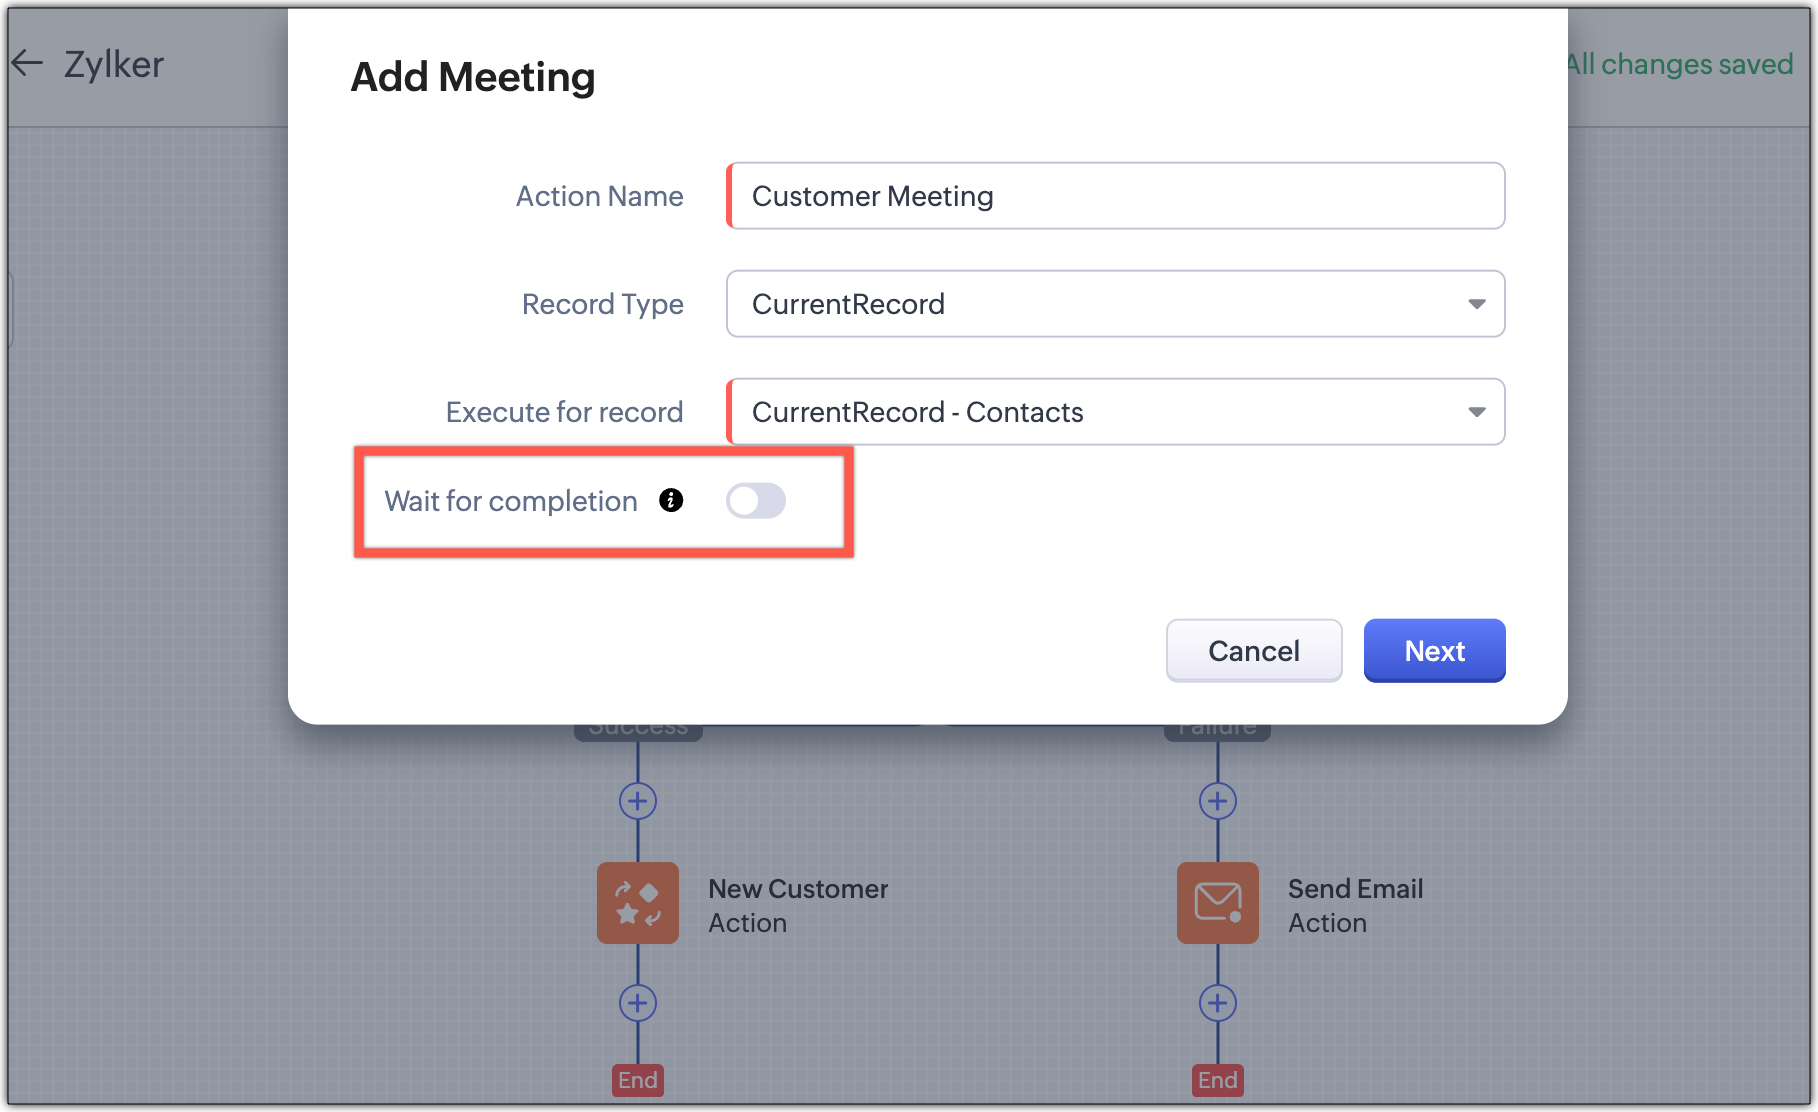Click plus icon above Send Email Action
This screenshot has height=1112, width=1818.
[1217, 801]
